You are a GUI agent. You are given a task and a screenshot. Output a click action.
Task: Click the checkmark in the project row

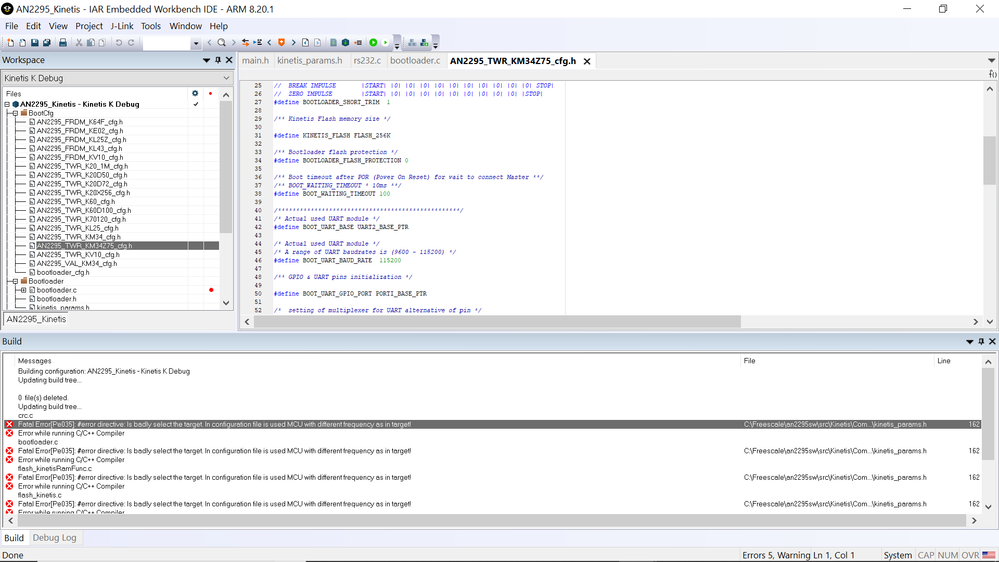(196, 104)
